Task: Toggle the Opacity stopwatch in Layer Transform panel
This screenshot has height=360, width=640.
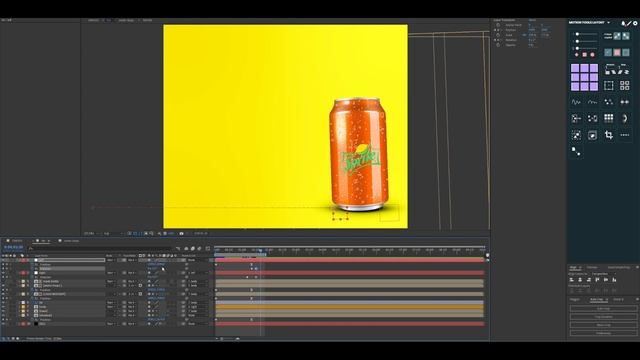Action: (x=498, y=45)
